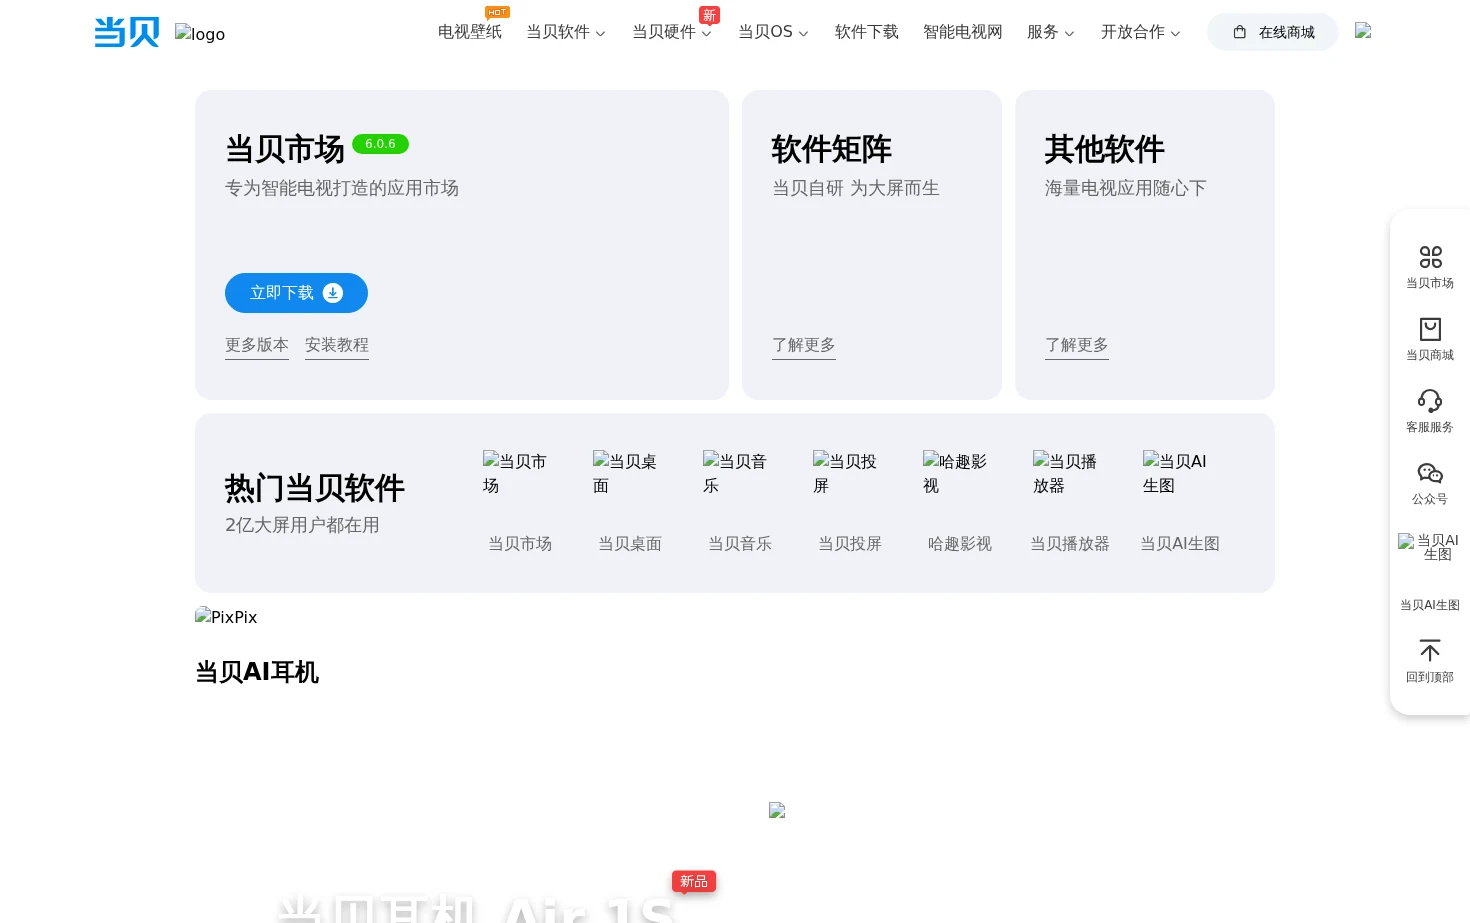The height and width of the screenshot is (923, 1470).
Task: Click the secondary logo image in header
Action: click(200, 34)
